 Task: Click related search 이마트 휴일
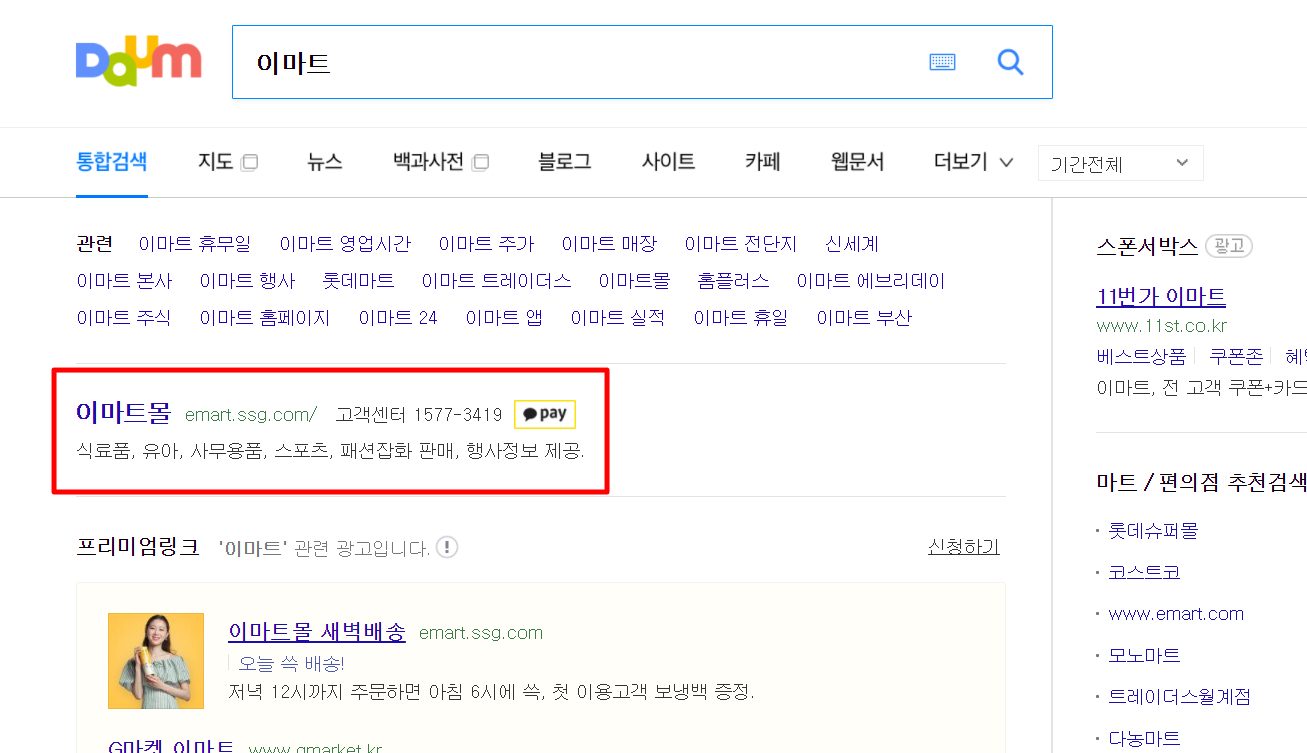tap(741, 318)
